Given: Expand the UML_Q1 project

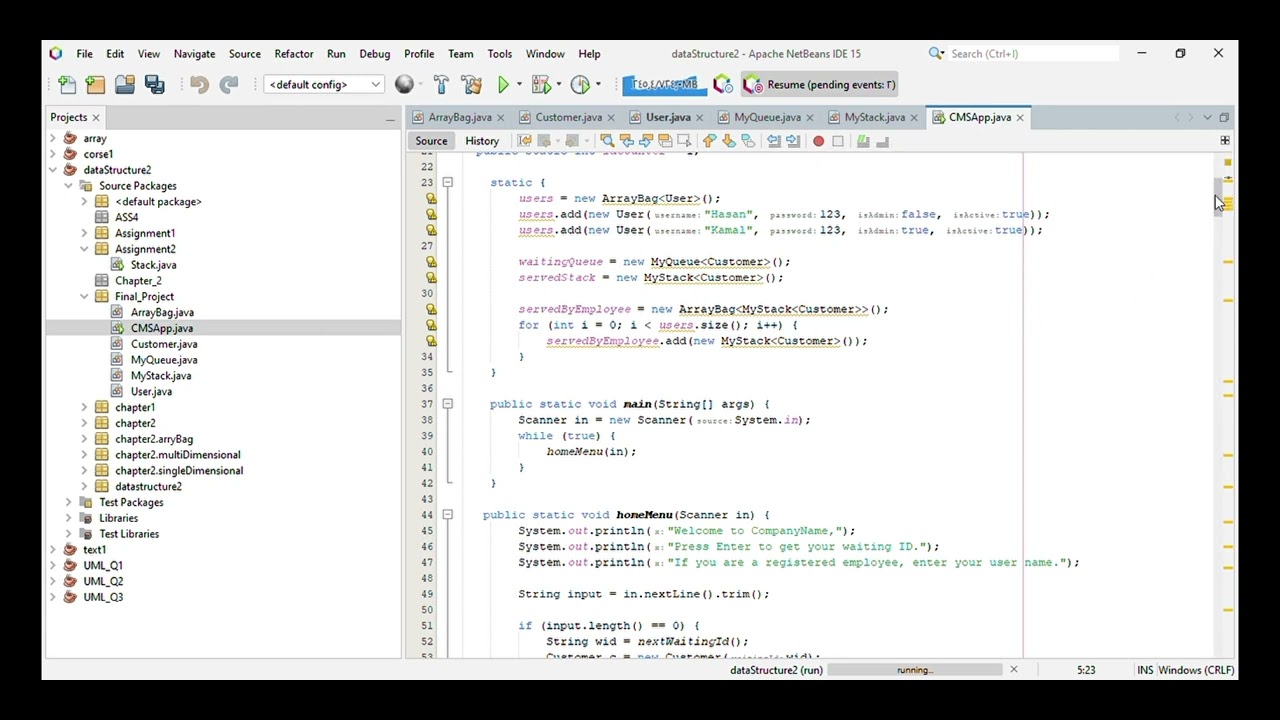Looking at the screenshot, I should (x=53, y=565).
